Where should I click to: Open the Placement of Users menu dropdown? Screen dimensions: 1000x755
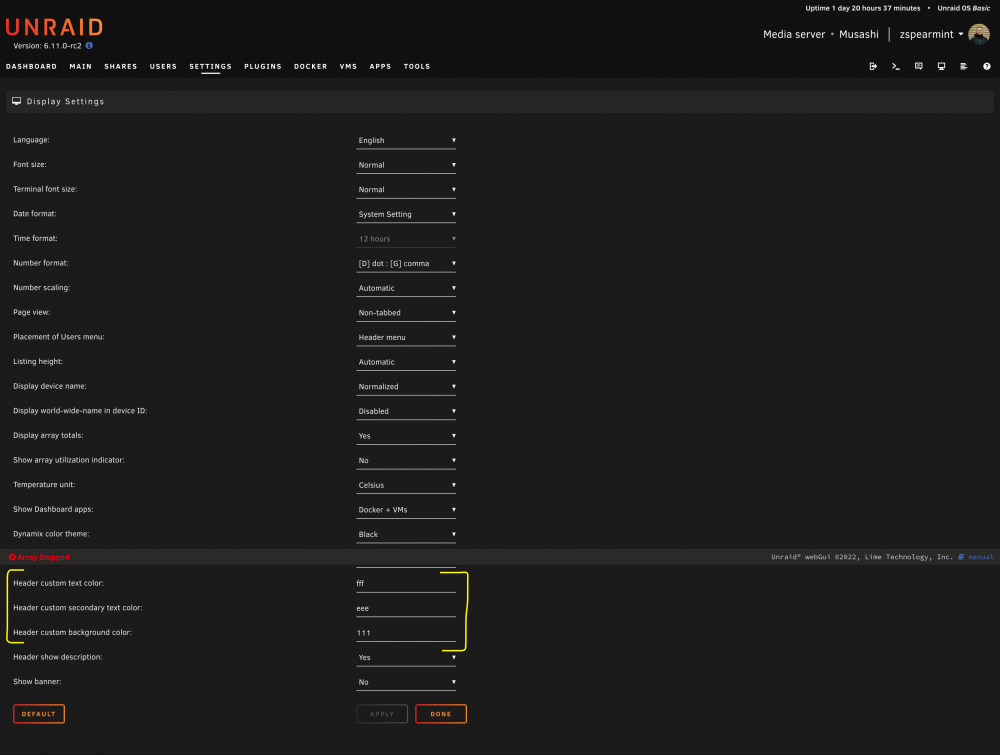[406, 337]
